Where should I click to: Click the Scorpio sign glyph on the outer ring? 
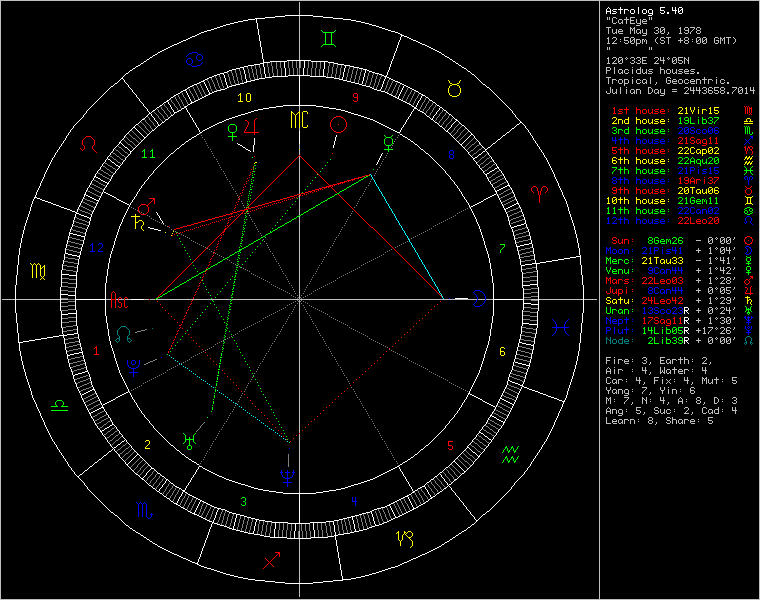coord(144,510)
